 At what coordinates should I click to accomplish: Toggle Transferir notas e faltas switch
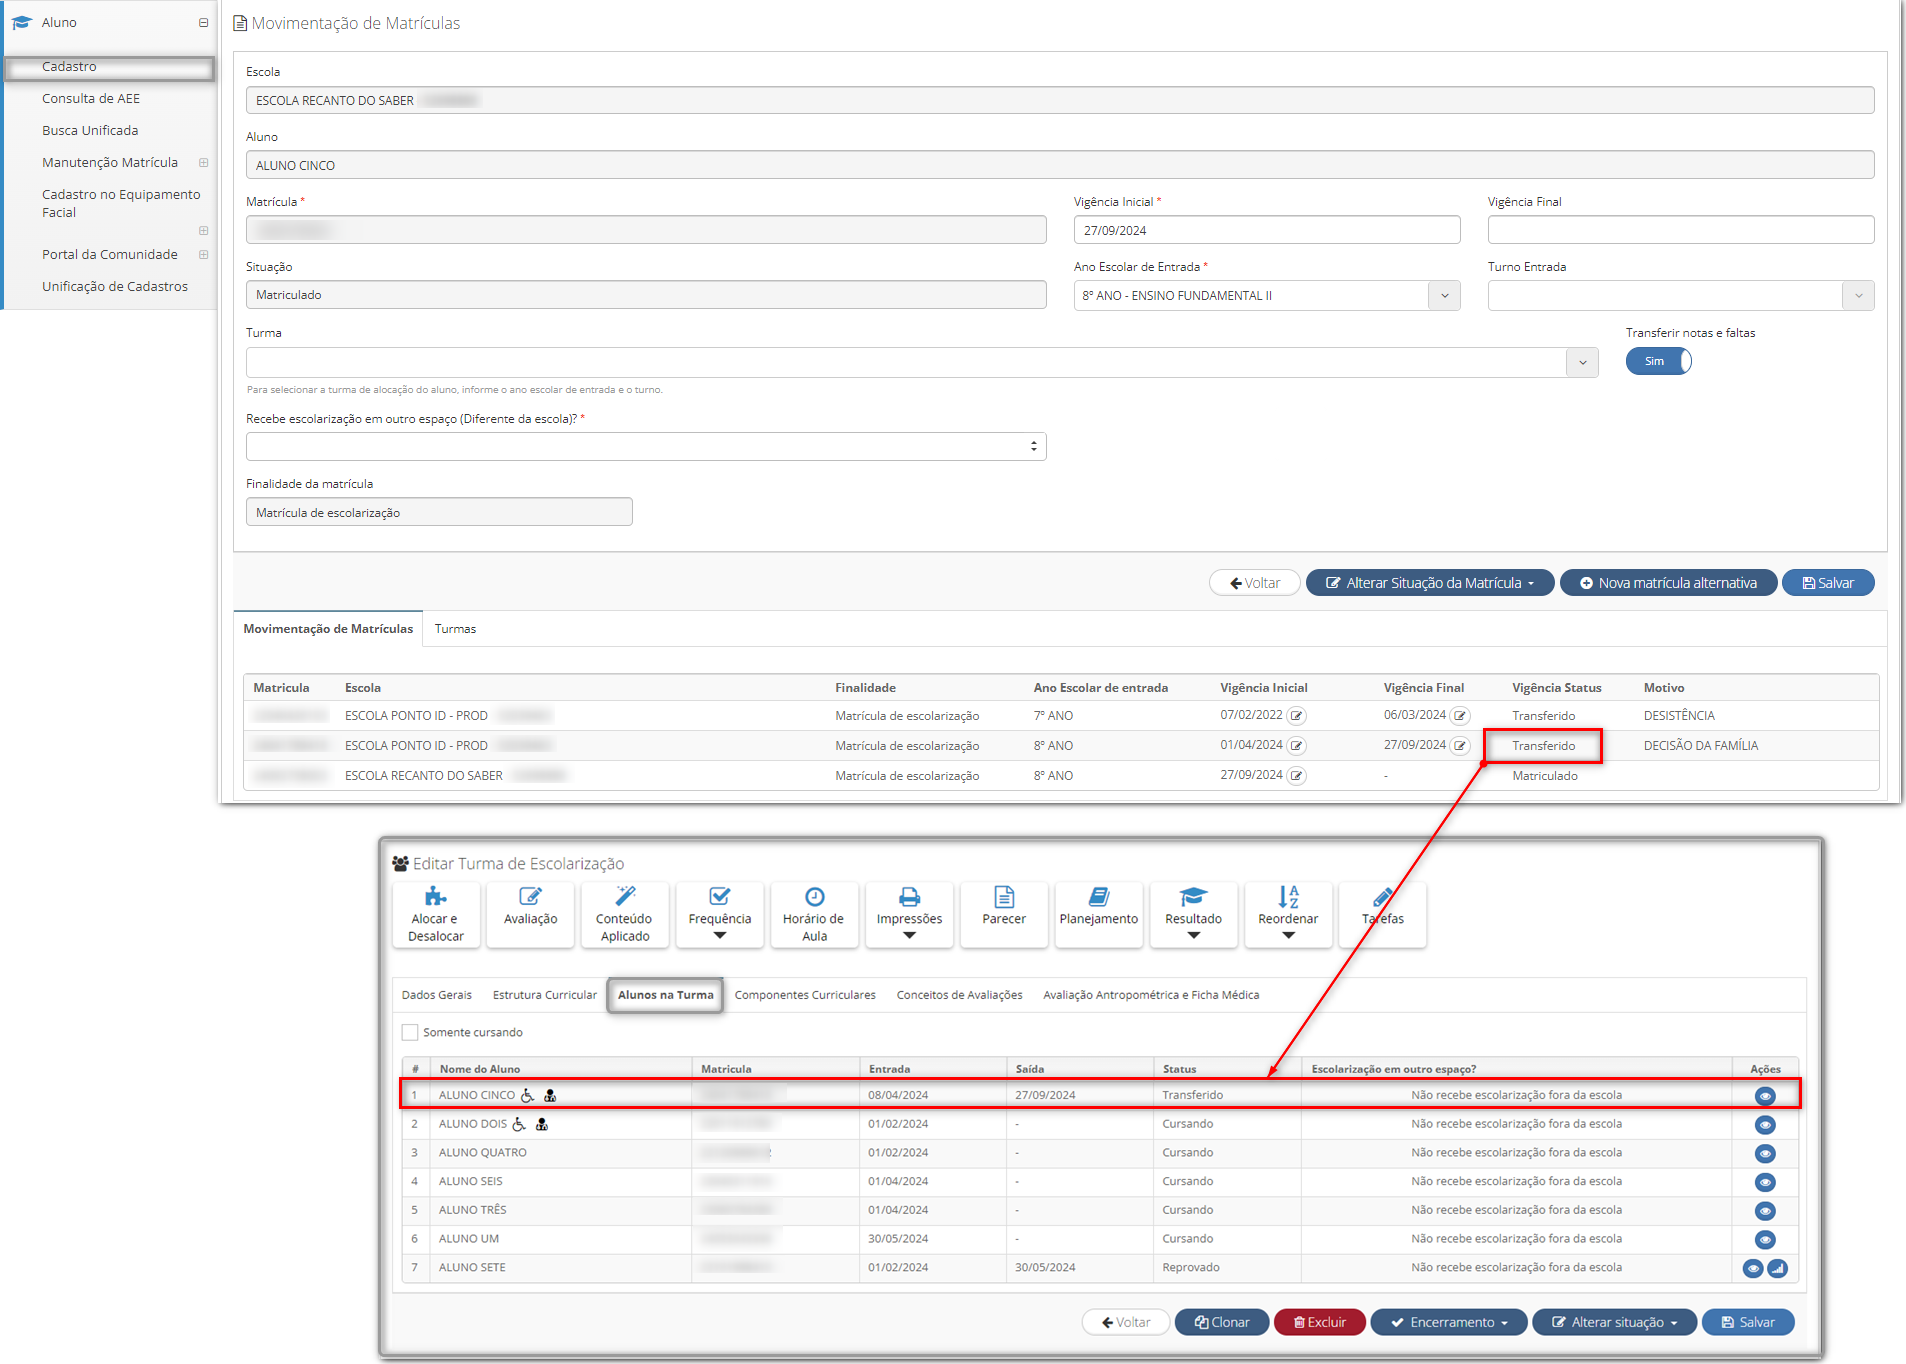[1658, 361]
